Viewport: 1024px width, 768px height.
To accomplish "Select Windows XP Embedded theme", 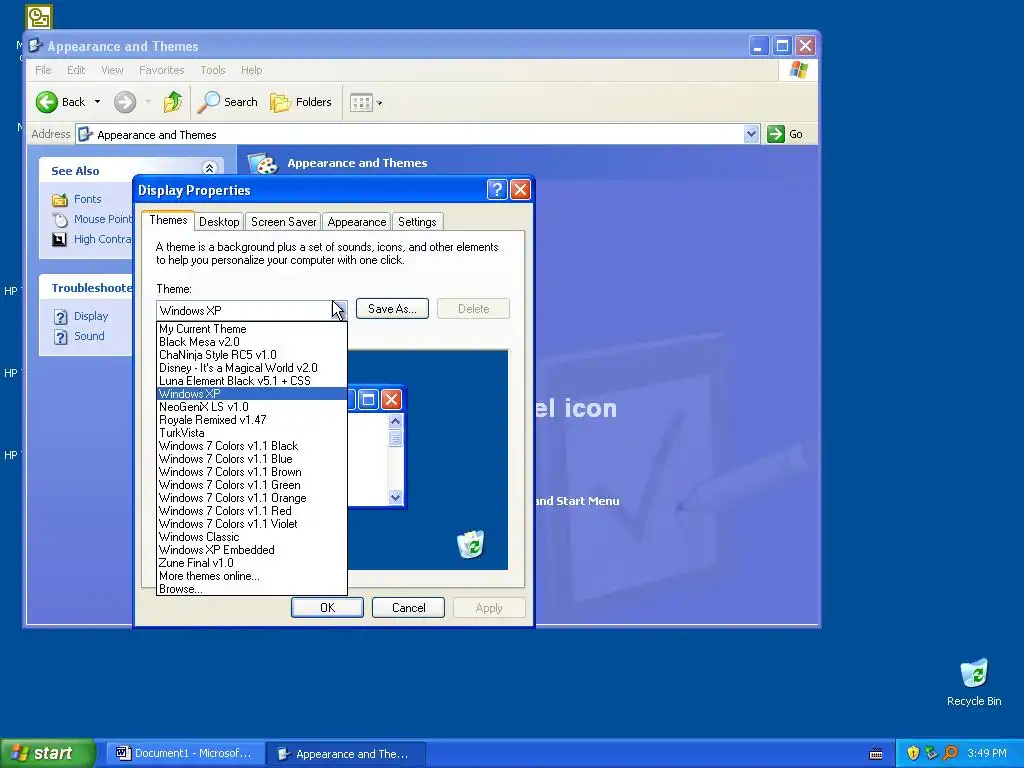I will point(252,550).
